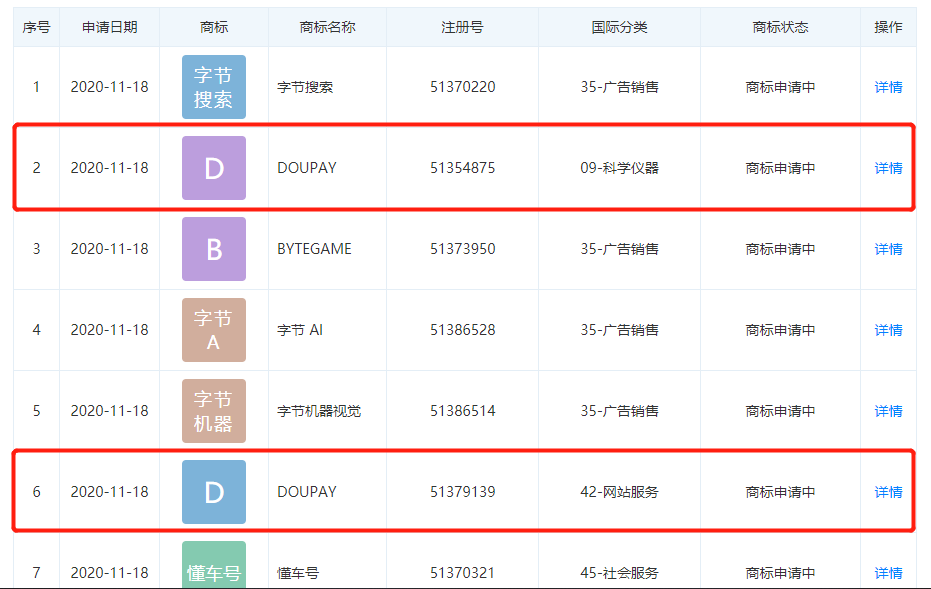This screenshot has width=931, height=589.
Task: Click the 字节搜索 trademark logo thumbnail
Action: (x=213, y=87)
